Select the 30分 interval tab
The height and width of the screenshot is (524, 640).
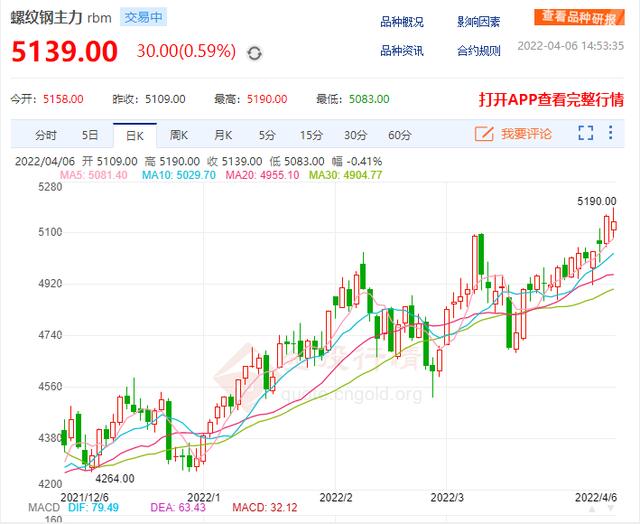point(355,134)
